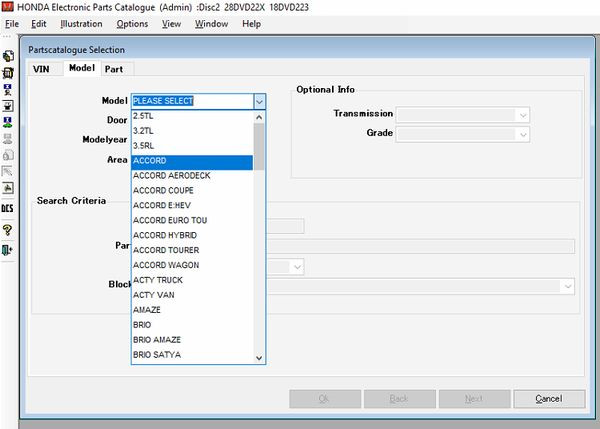Click the topmost icon in left toolbar

7,57
